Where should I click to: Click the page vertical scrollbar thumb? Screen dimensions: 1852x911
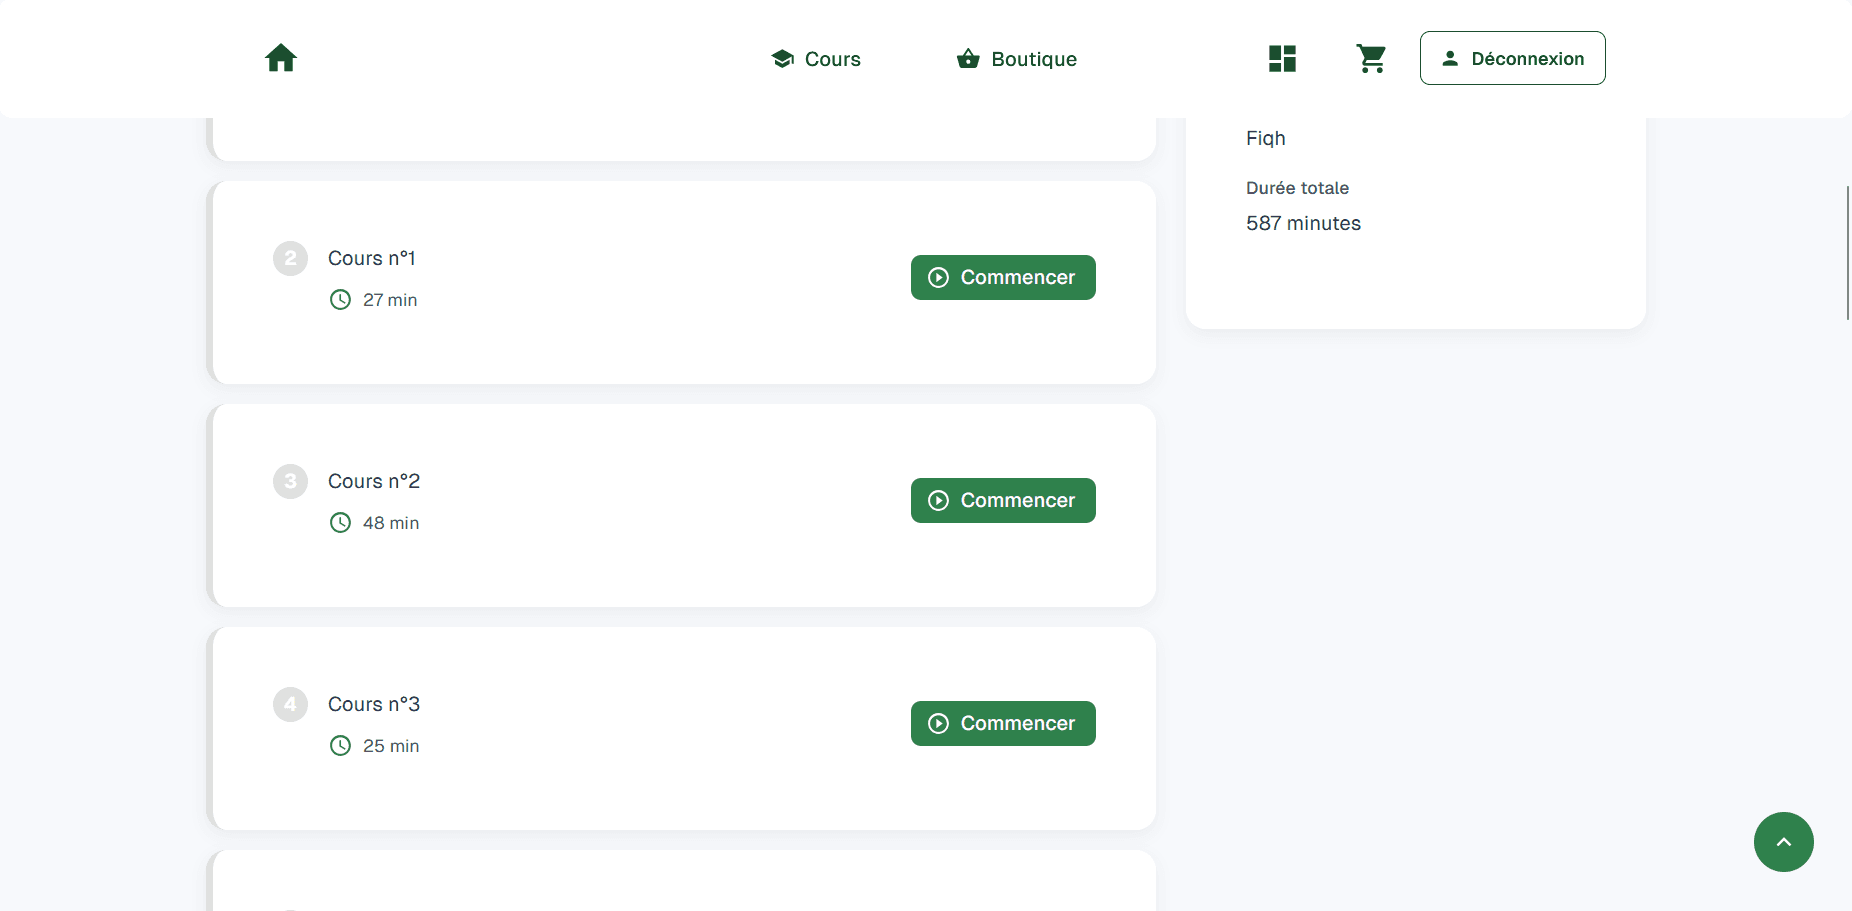[1847, 252]
